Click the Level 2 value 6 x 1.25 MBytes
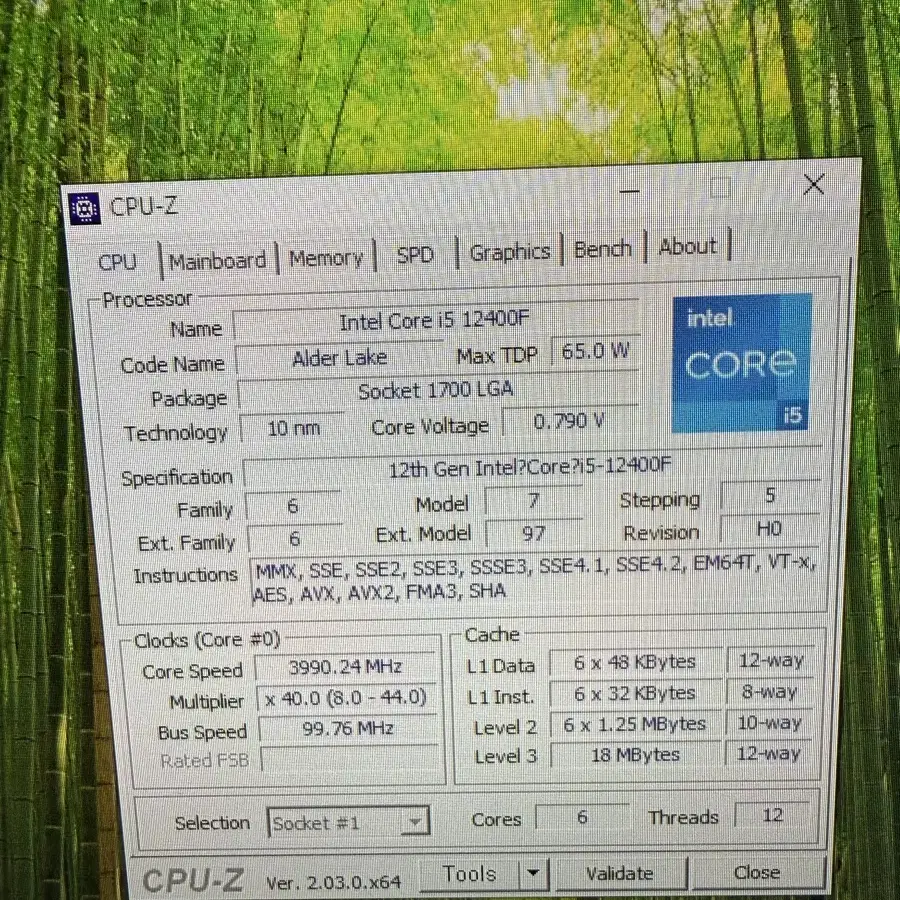900x900 pixels. [x=635, y=724]
